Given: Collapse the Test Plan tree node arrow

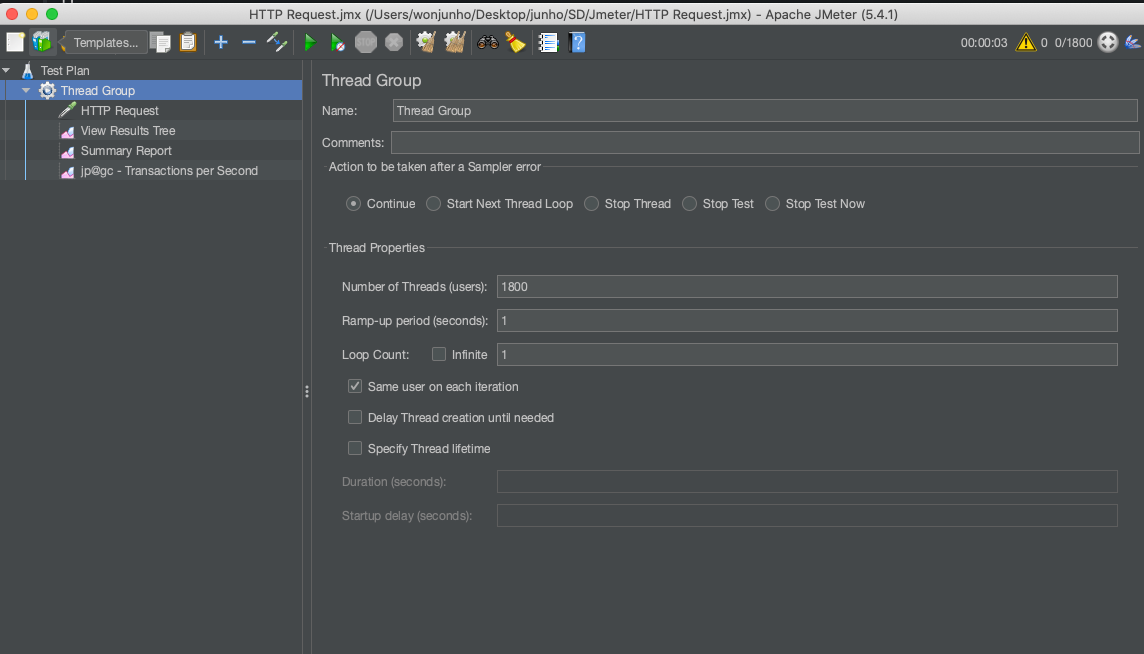Looking at the screenshot, I should (7, 71).
